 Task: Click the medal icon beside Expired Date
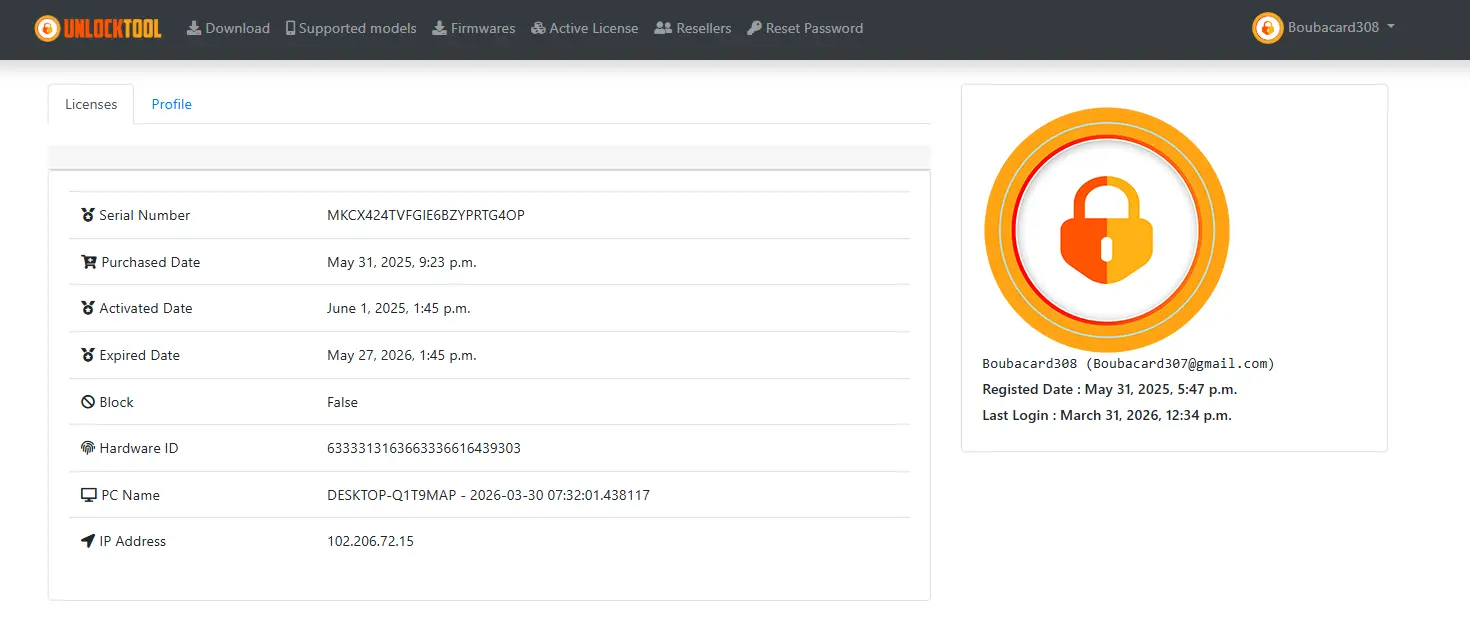click(x=88, y=355)
